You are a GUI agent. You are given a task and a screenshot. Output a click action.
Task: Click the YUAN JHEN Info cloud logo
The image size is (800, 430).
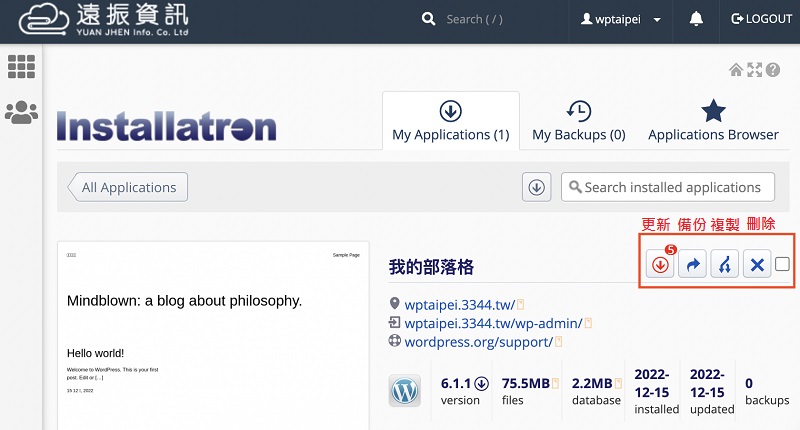[104, 20]
